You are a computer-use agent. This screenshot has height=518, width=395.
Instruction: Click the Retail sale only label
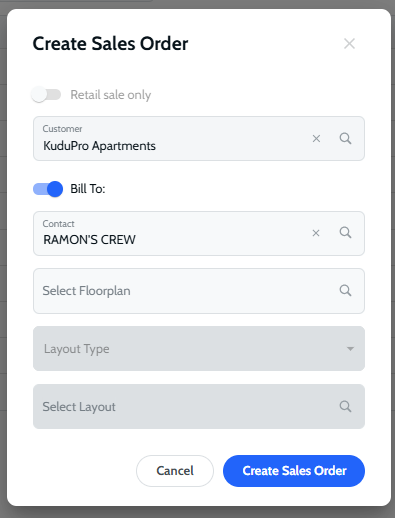coord(111,95)
